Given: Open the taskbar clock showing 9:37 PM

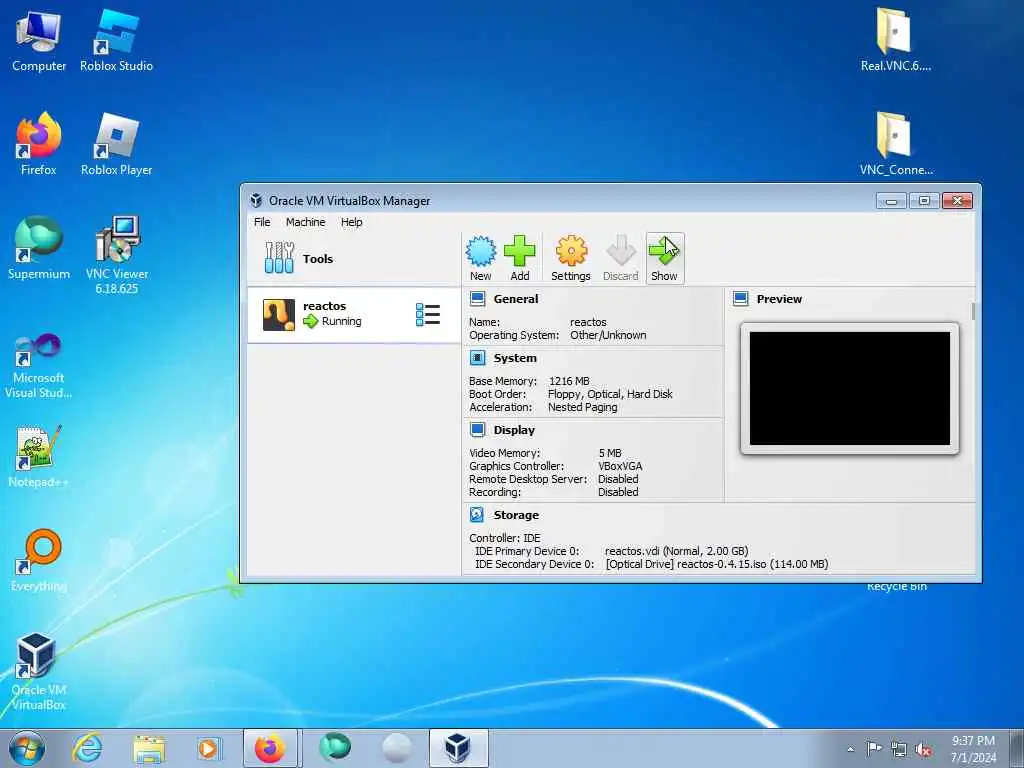Looking at the screenshot, I should point(973,749).
